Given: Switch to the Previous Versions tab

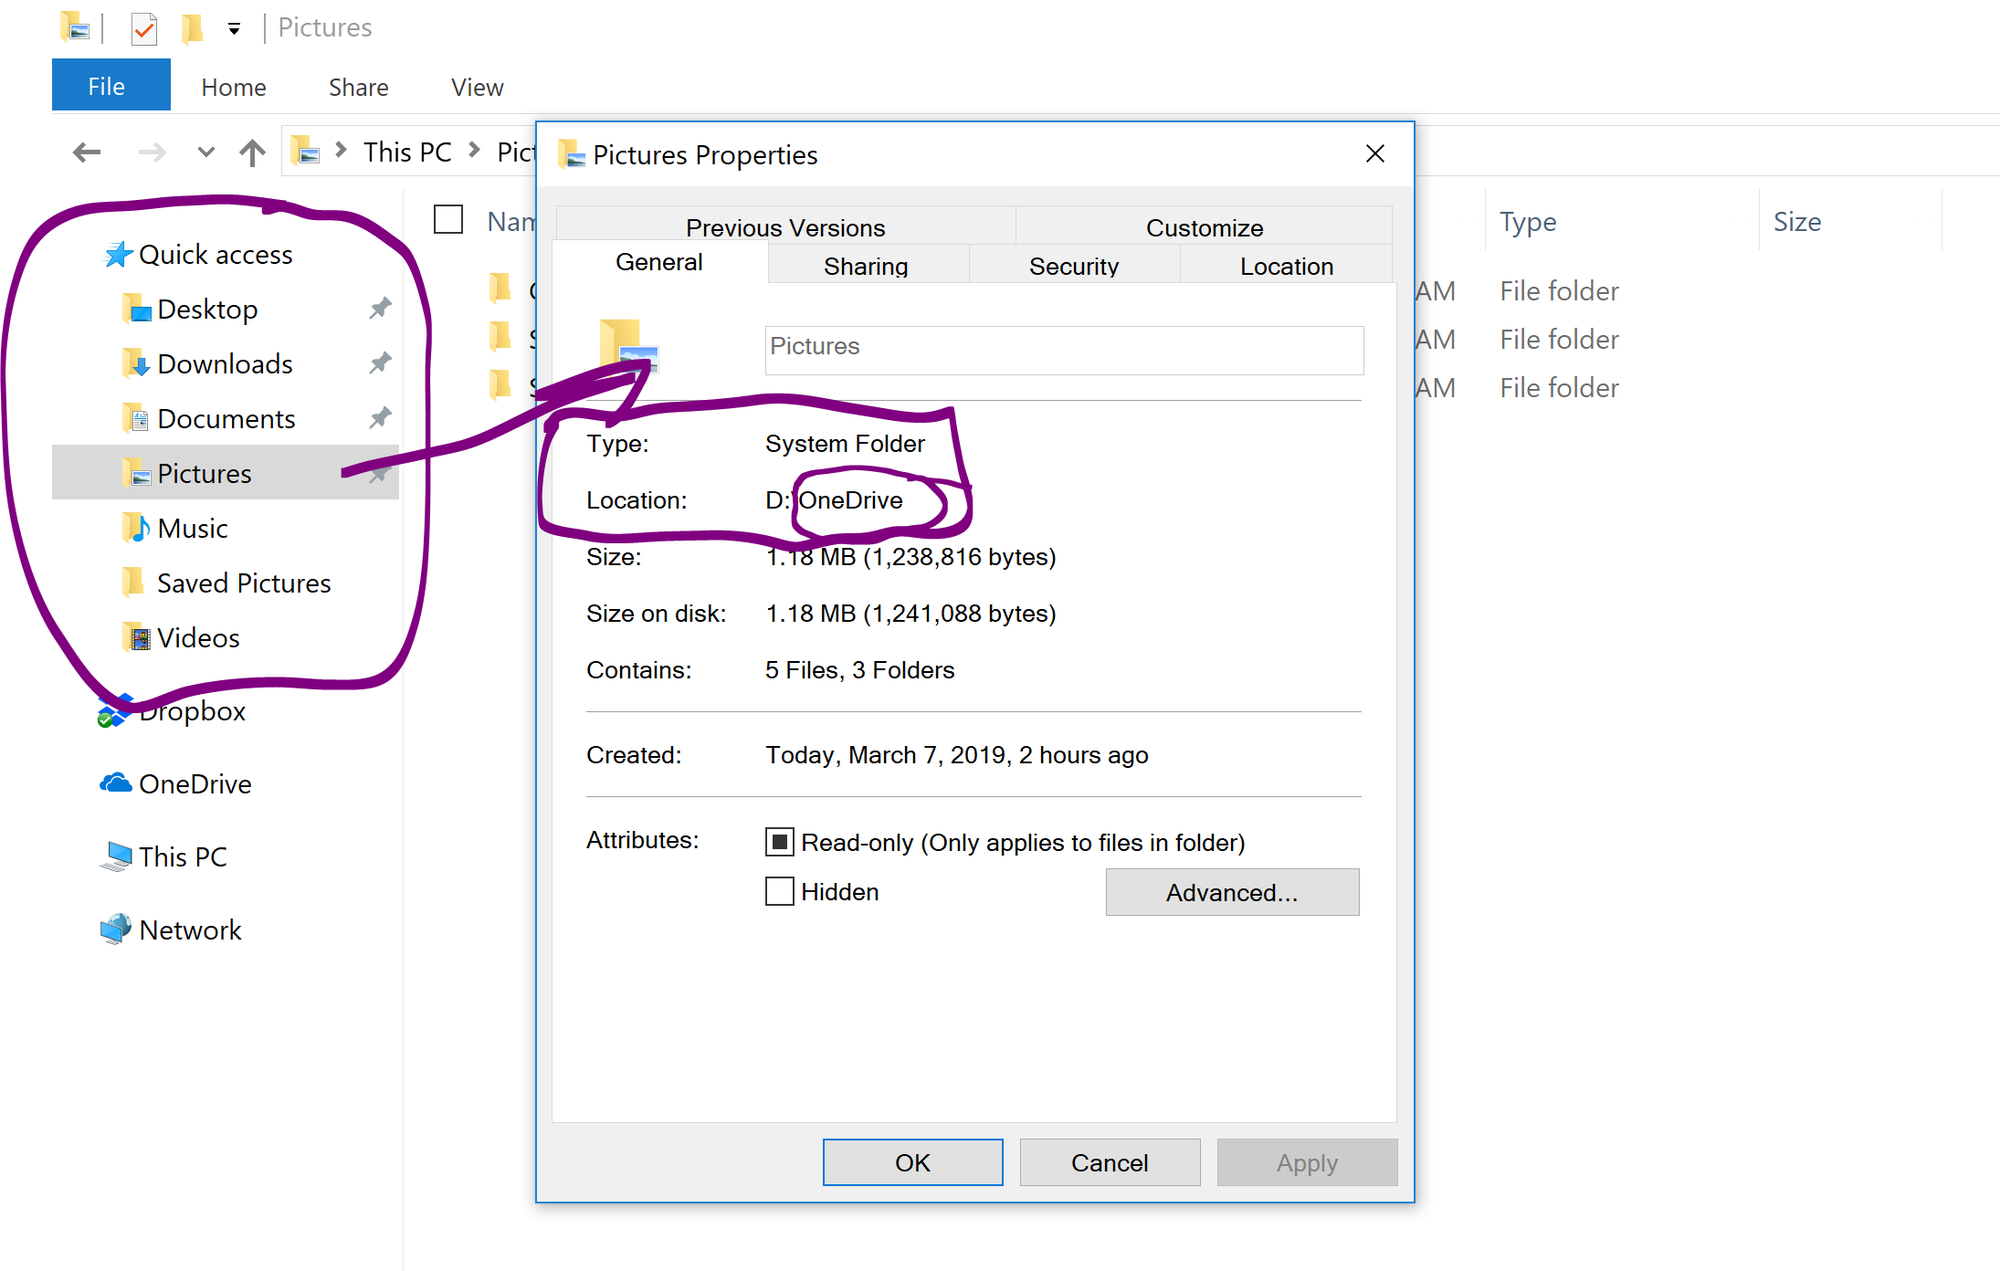Looking at the screenshot, I should [785, 227].
